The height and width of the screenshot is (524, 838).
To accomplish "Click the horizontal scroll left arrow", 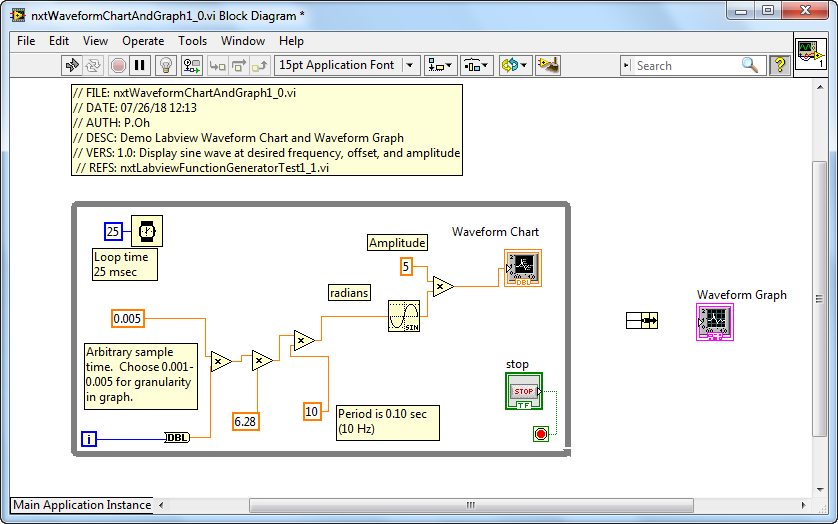I will point(161,505).
